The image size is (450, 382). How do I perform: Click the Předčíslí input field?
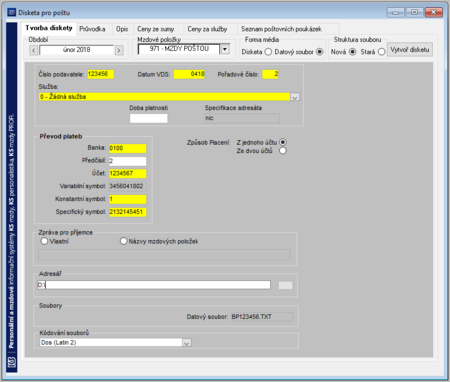(x=128, y=161)
